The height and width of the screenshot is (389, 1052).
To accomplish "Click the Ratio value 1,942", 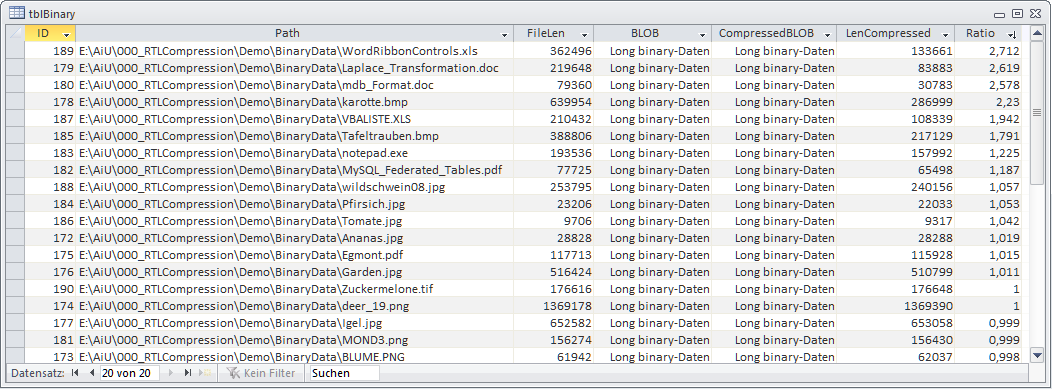I will point(1004,119).
